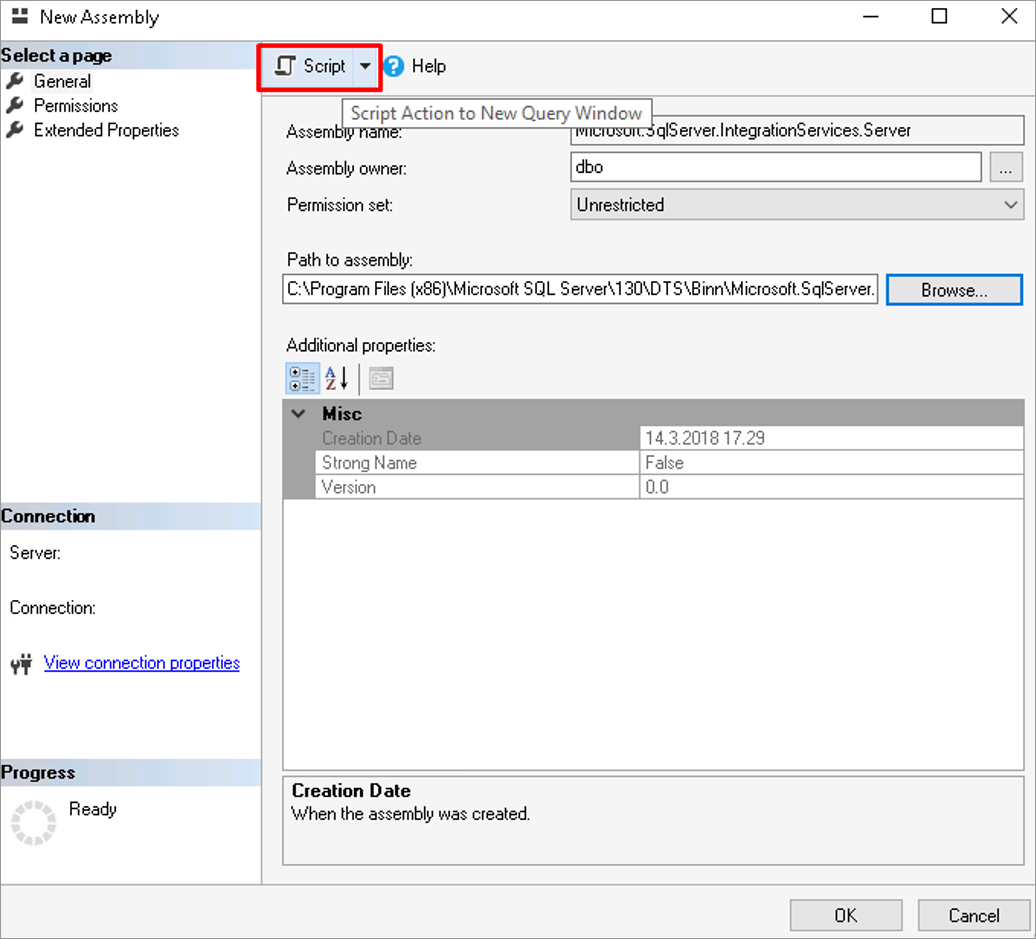The height and width of the screenshot is (939, 1036).
Task: Open the General page
Action: tap(62, 82)
